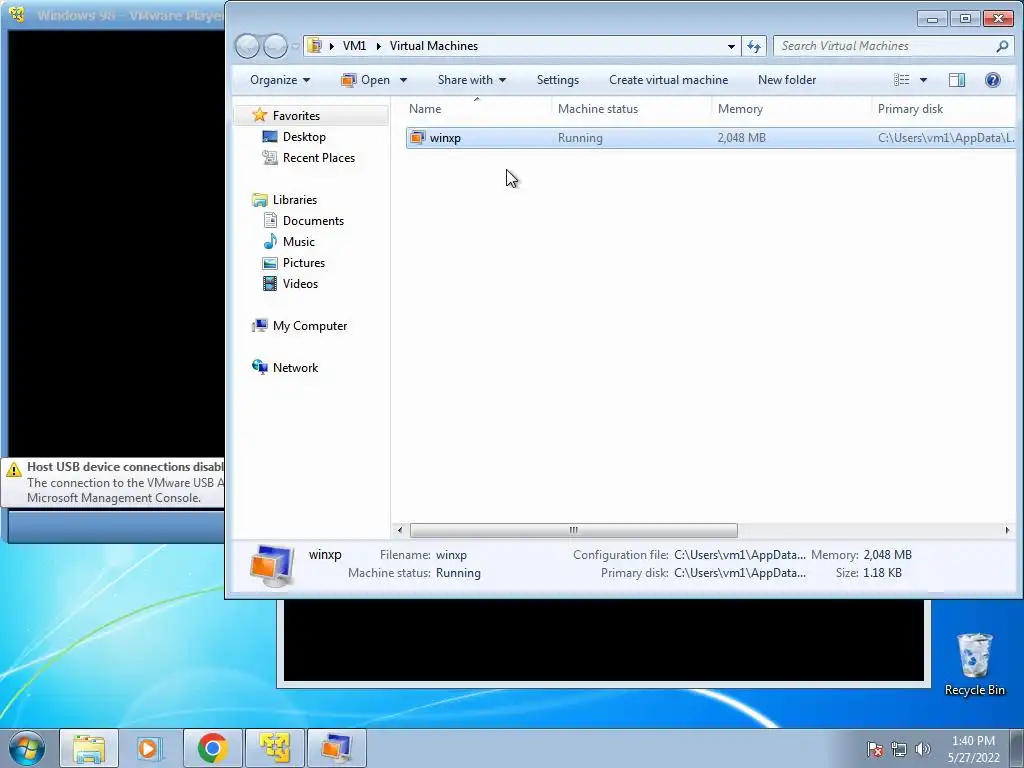Click the New folder button
Viewport: 1024px width, 768px height.
pyautogui.click(x=787, y=80)
